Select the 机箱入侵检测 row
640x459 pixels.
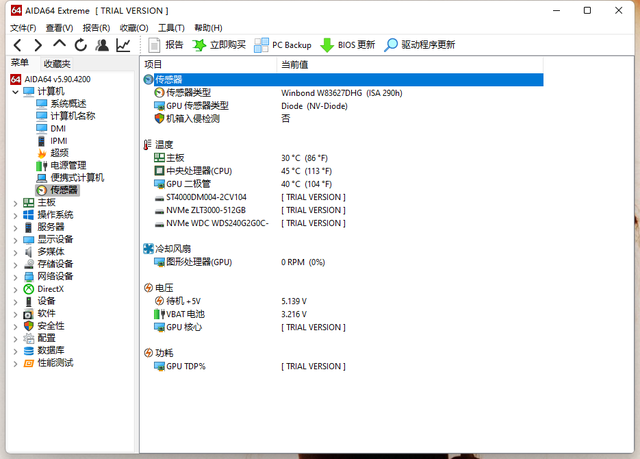coord(343,119)
